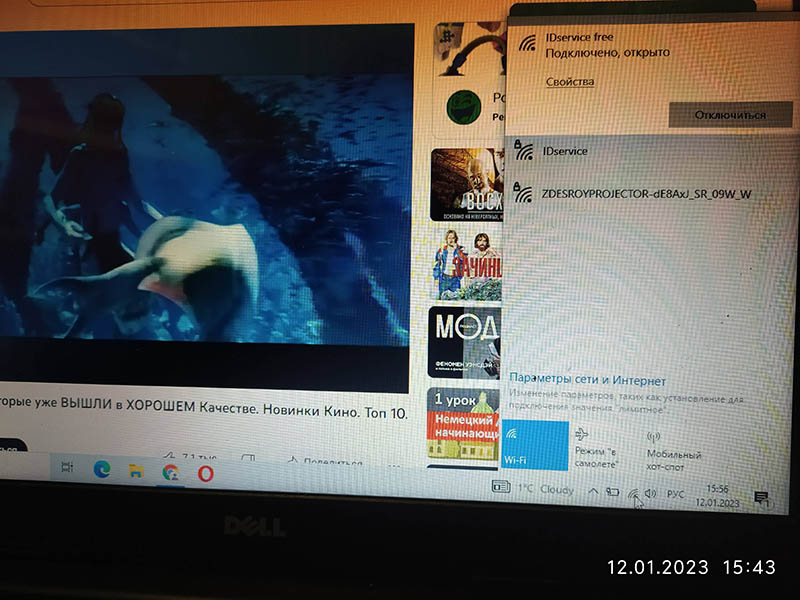Click the Wi-Fi network tray icon

(632, 493)
